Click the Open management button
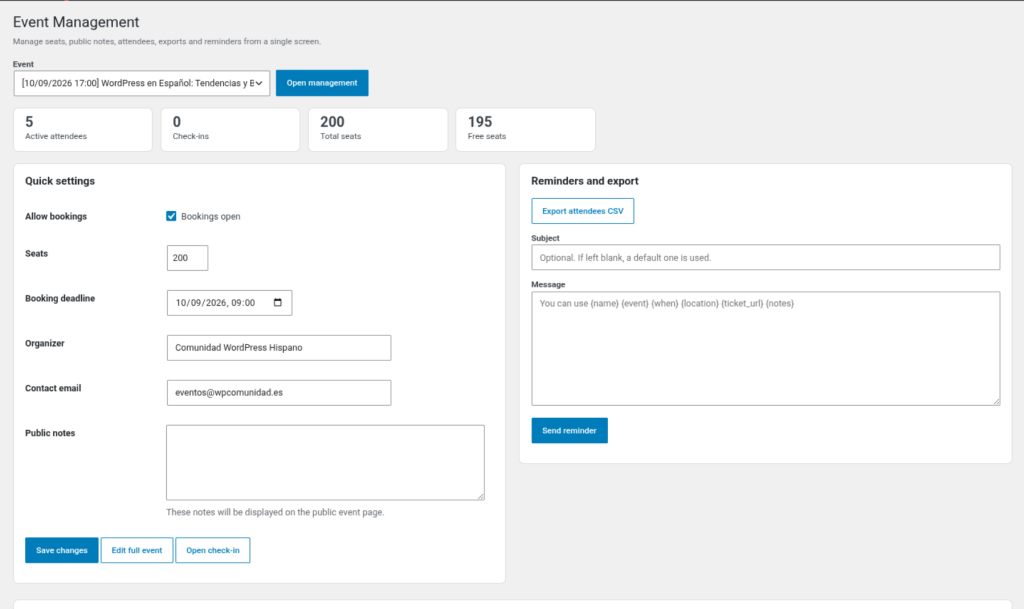Image resolution: width=1024 pixels, height=609 pixels. coord(322,83)
